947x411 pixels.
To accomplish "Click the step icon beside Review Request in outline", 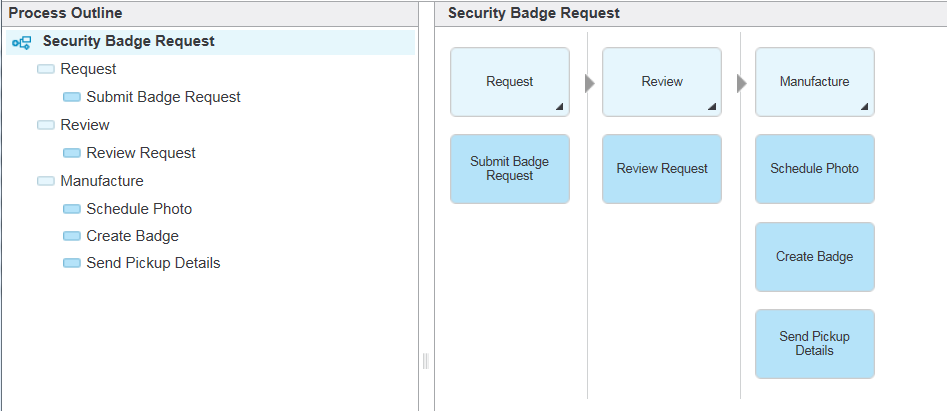I will click(x=72, y=153).
